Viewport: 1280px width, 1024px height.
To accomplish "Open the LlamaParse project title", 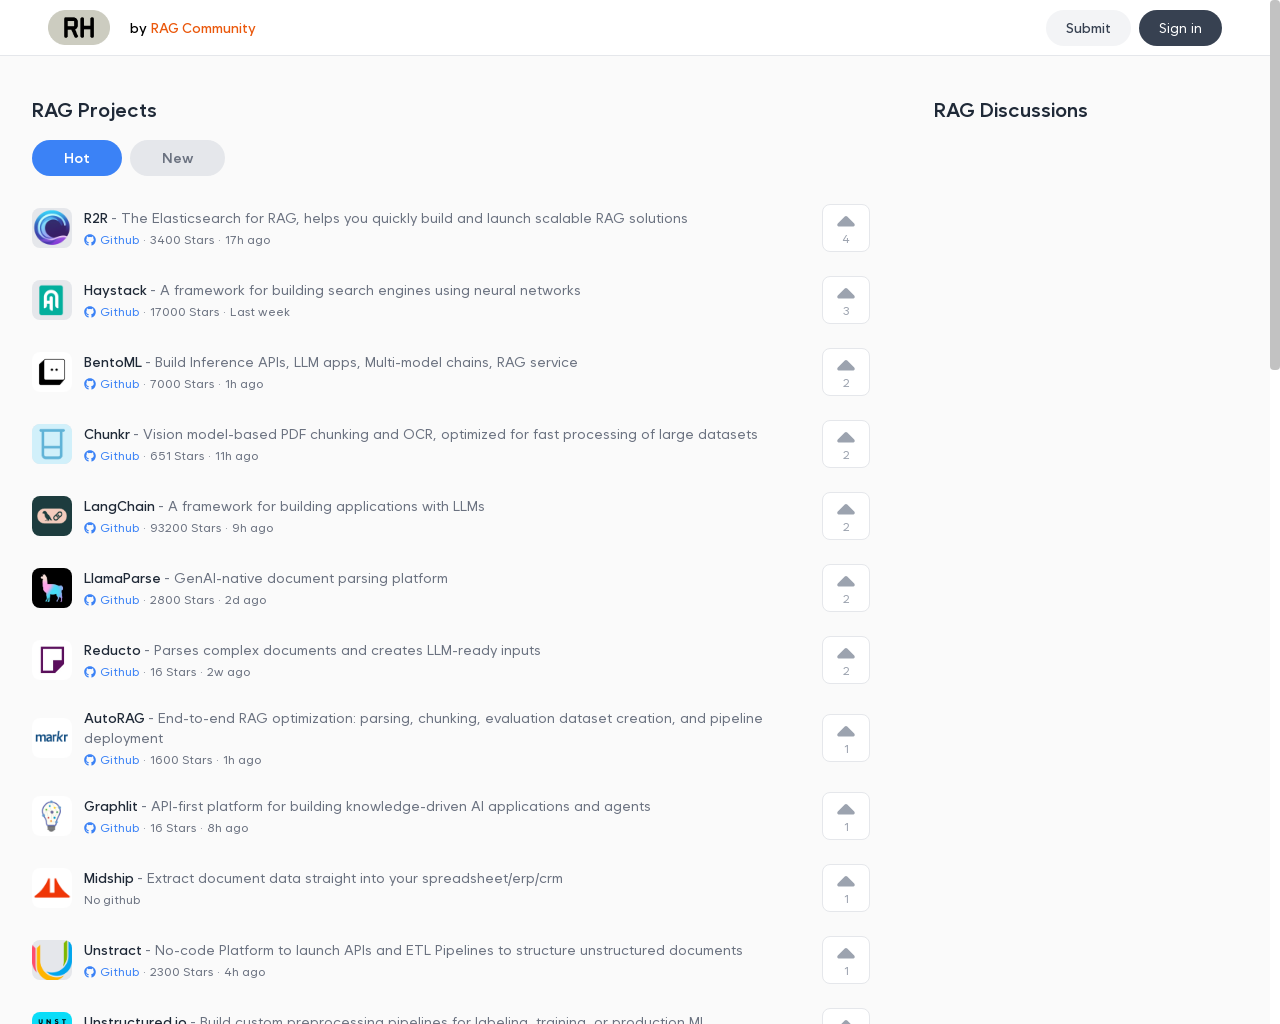I will (122, 578).
